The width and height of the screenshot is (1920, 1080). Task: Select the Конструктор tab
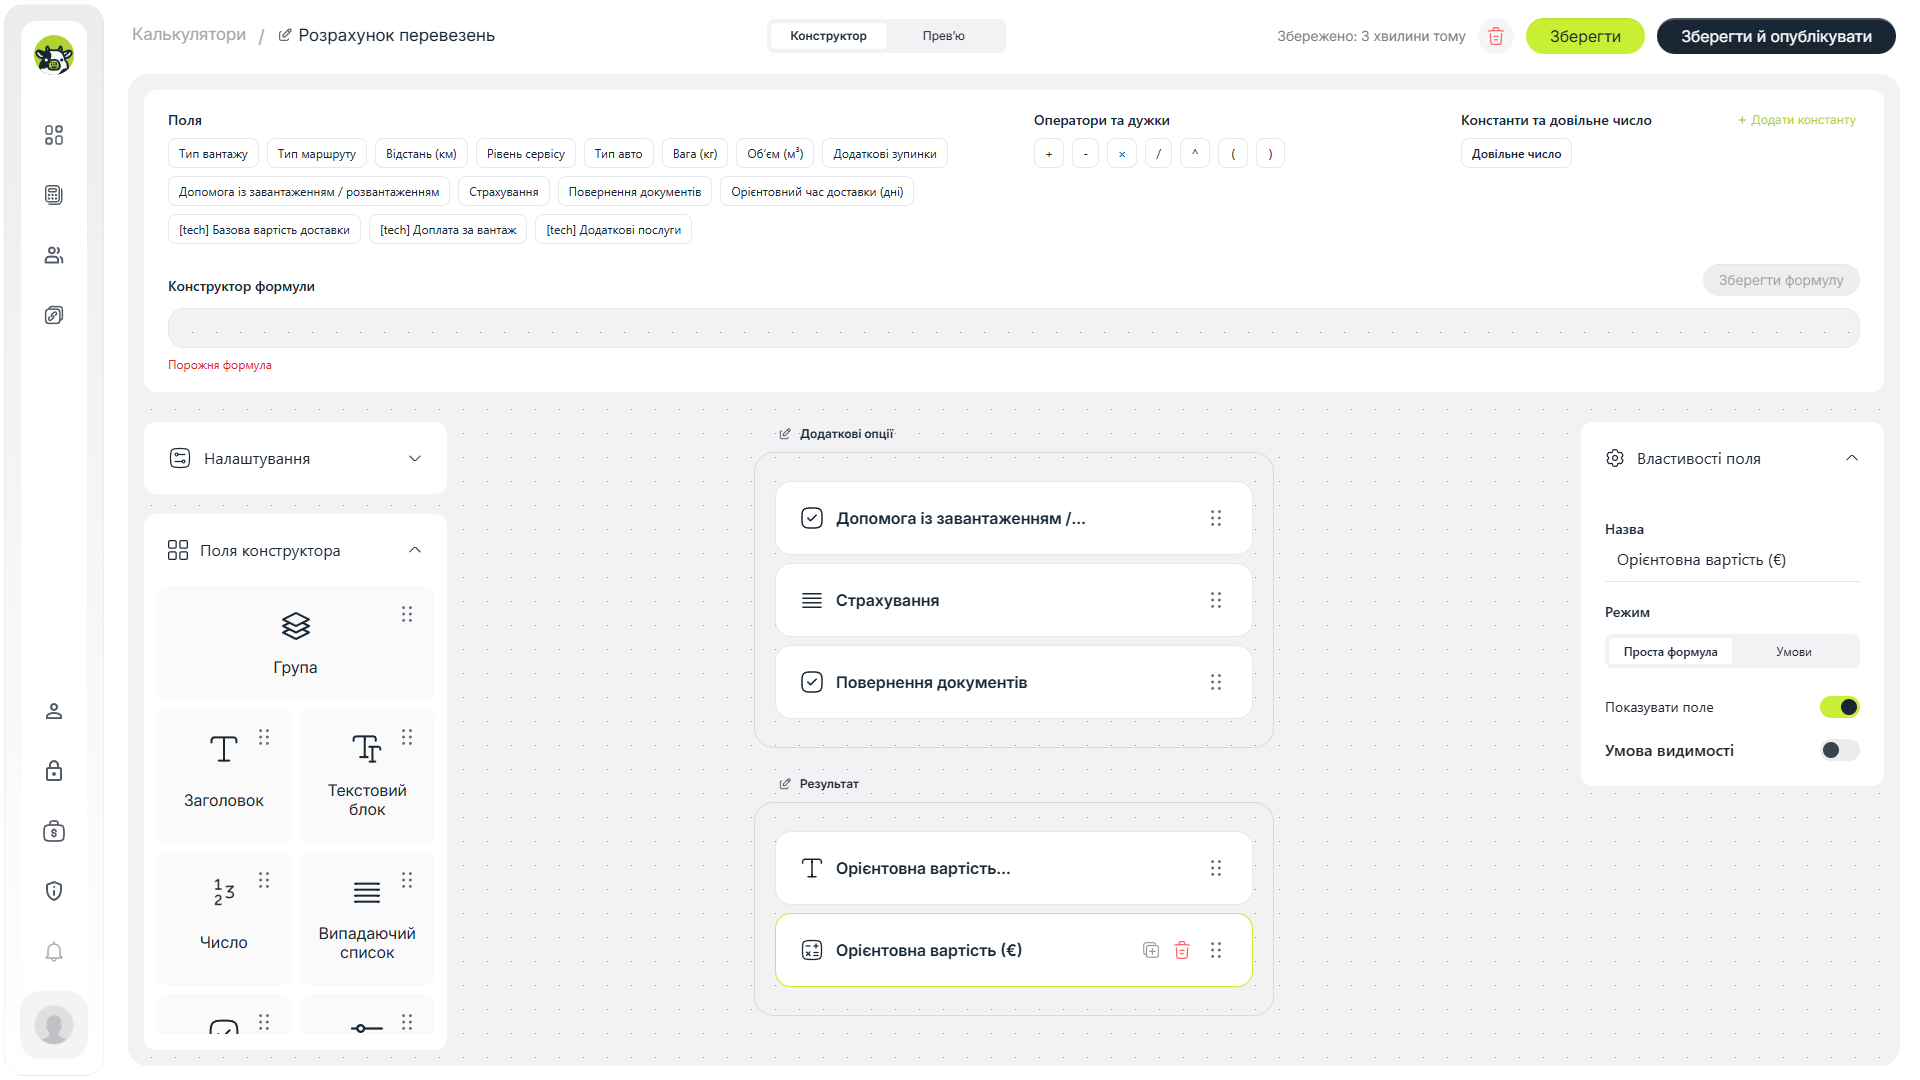point(828,36)
